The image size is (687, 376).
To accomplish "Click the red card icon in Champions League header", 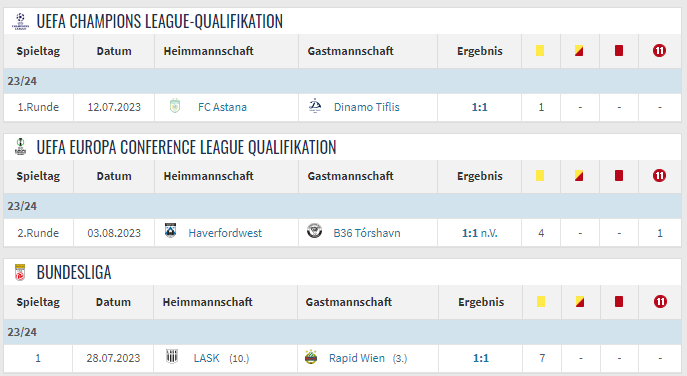I will [x=619, y=50].
